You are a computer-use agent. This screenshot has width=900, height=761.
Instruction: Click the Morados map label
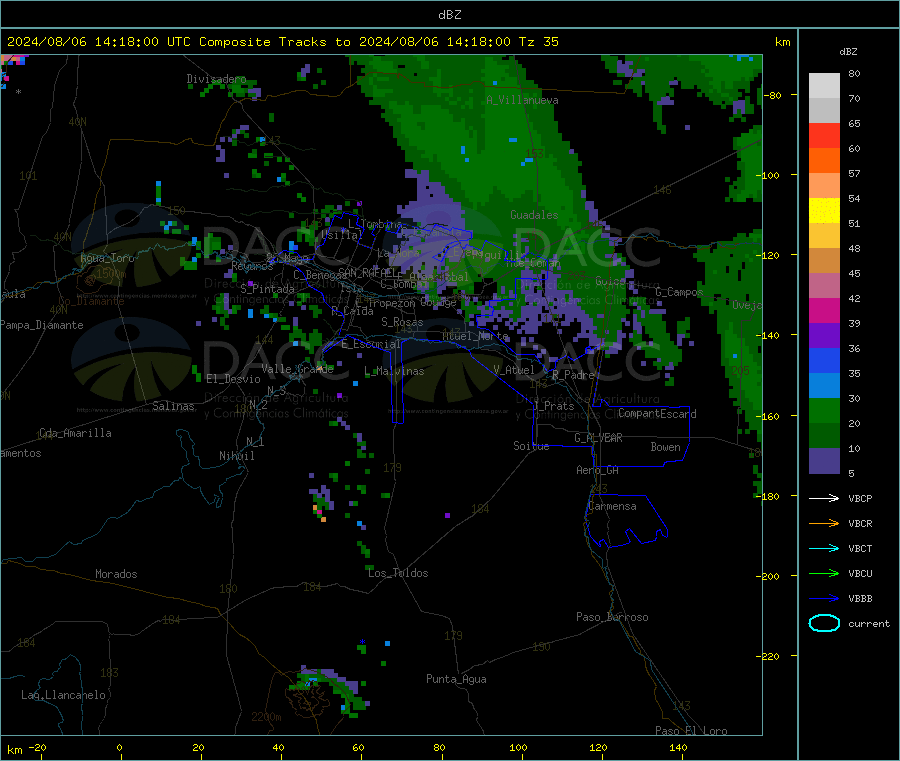pos(116,574)
